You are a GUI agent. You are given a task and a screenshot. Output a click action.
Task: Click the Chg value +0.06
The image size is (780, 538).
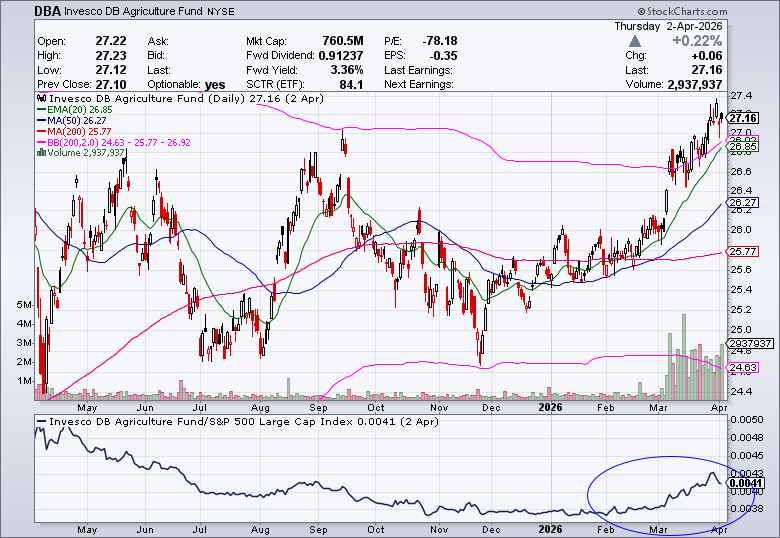706,55
